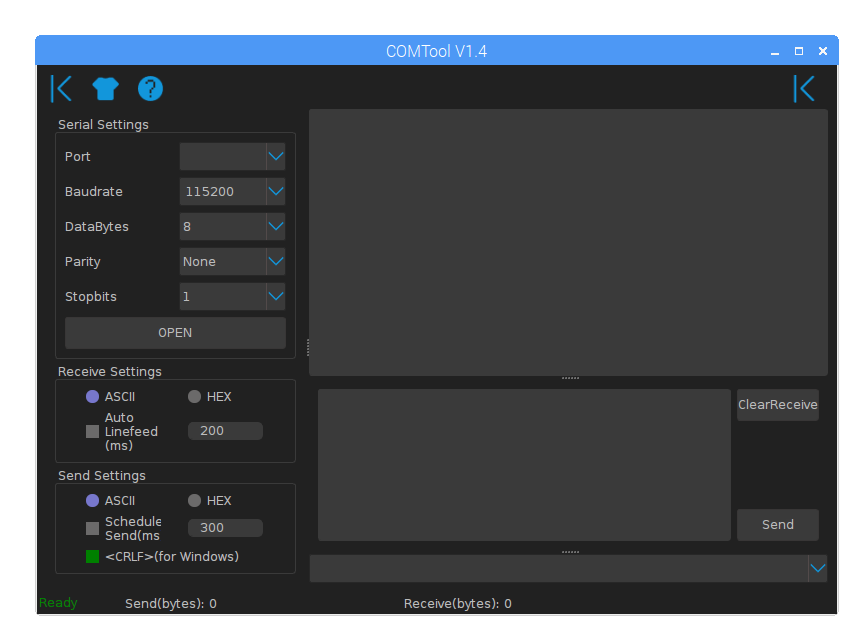
Task: Open the Stopbits 1 combo box
Action: [x=232, y=296]
